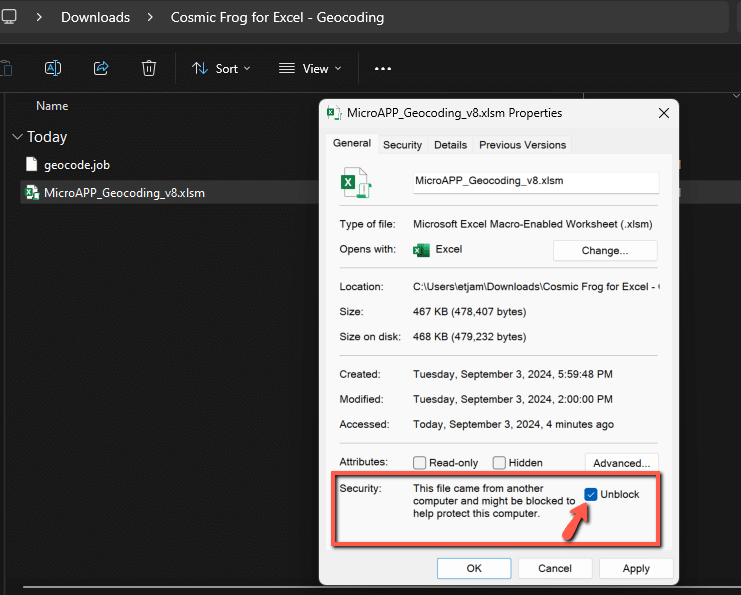Click the Created date value
The image size is (741, 595).
pos(513,374)
